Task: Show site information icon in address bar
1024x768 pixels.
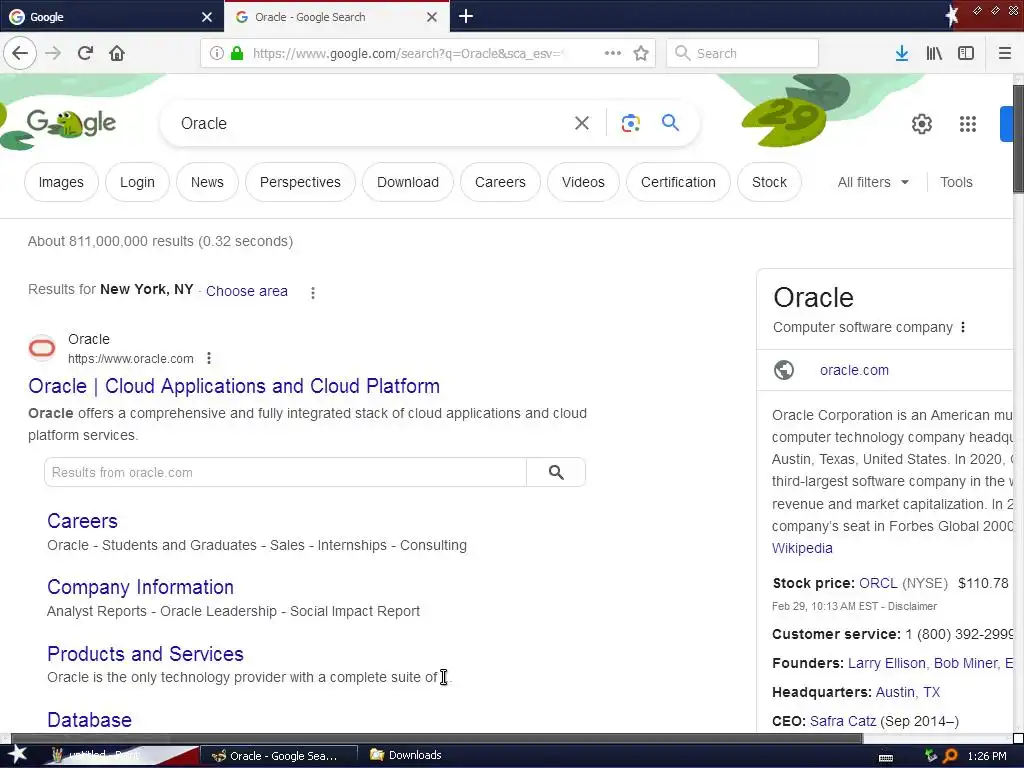Action: click(217, 53)
